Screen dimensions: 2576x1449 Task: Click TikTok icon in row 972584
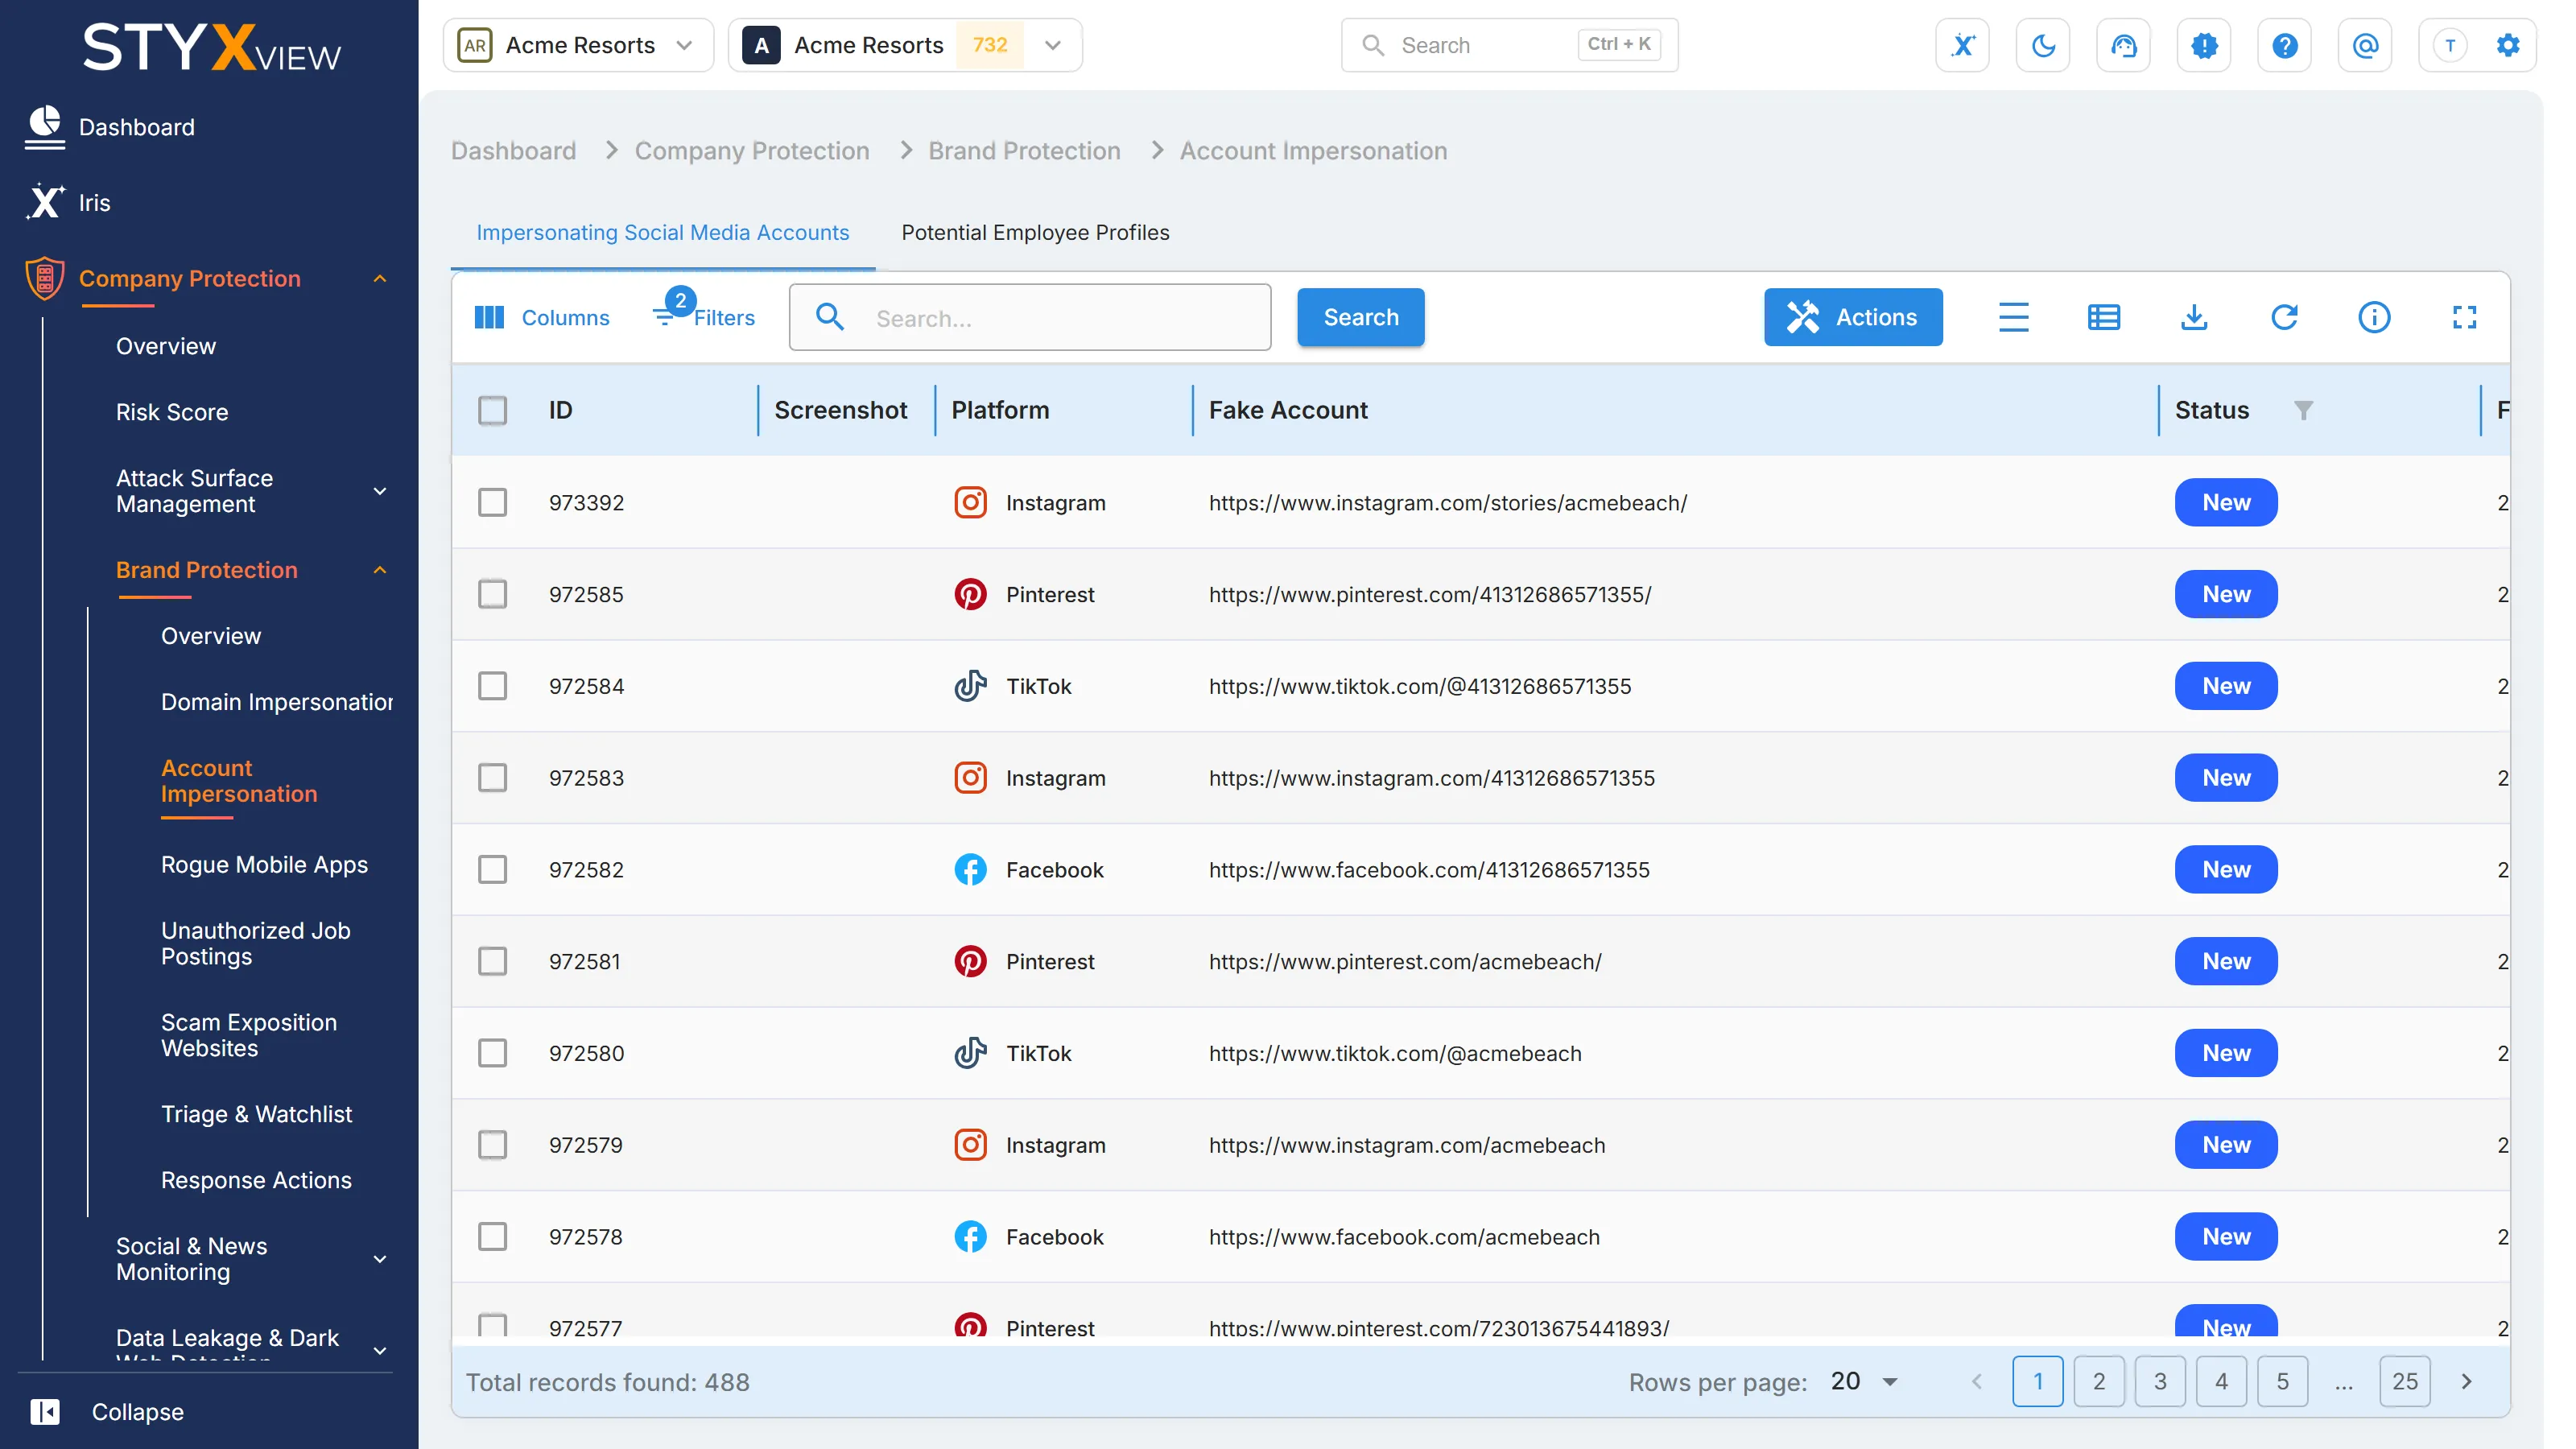coord(970,686)
